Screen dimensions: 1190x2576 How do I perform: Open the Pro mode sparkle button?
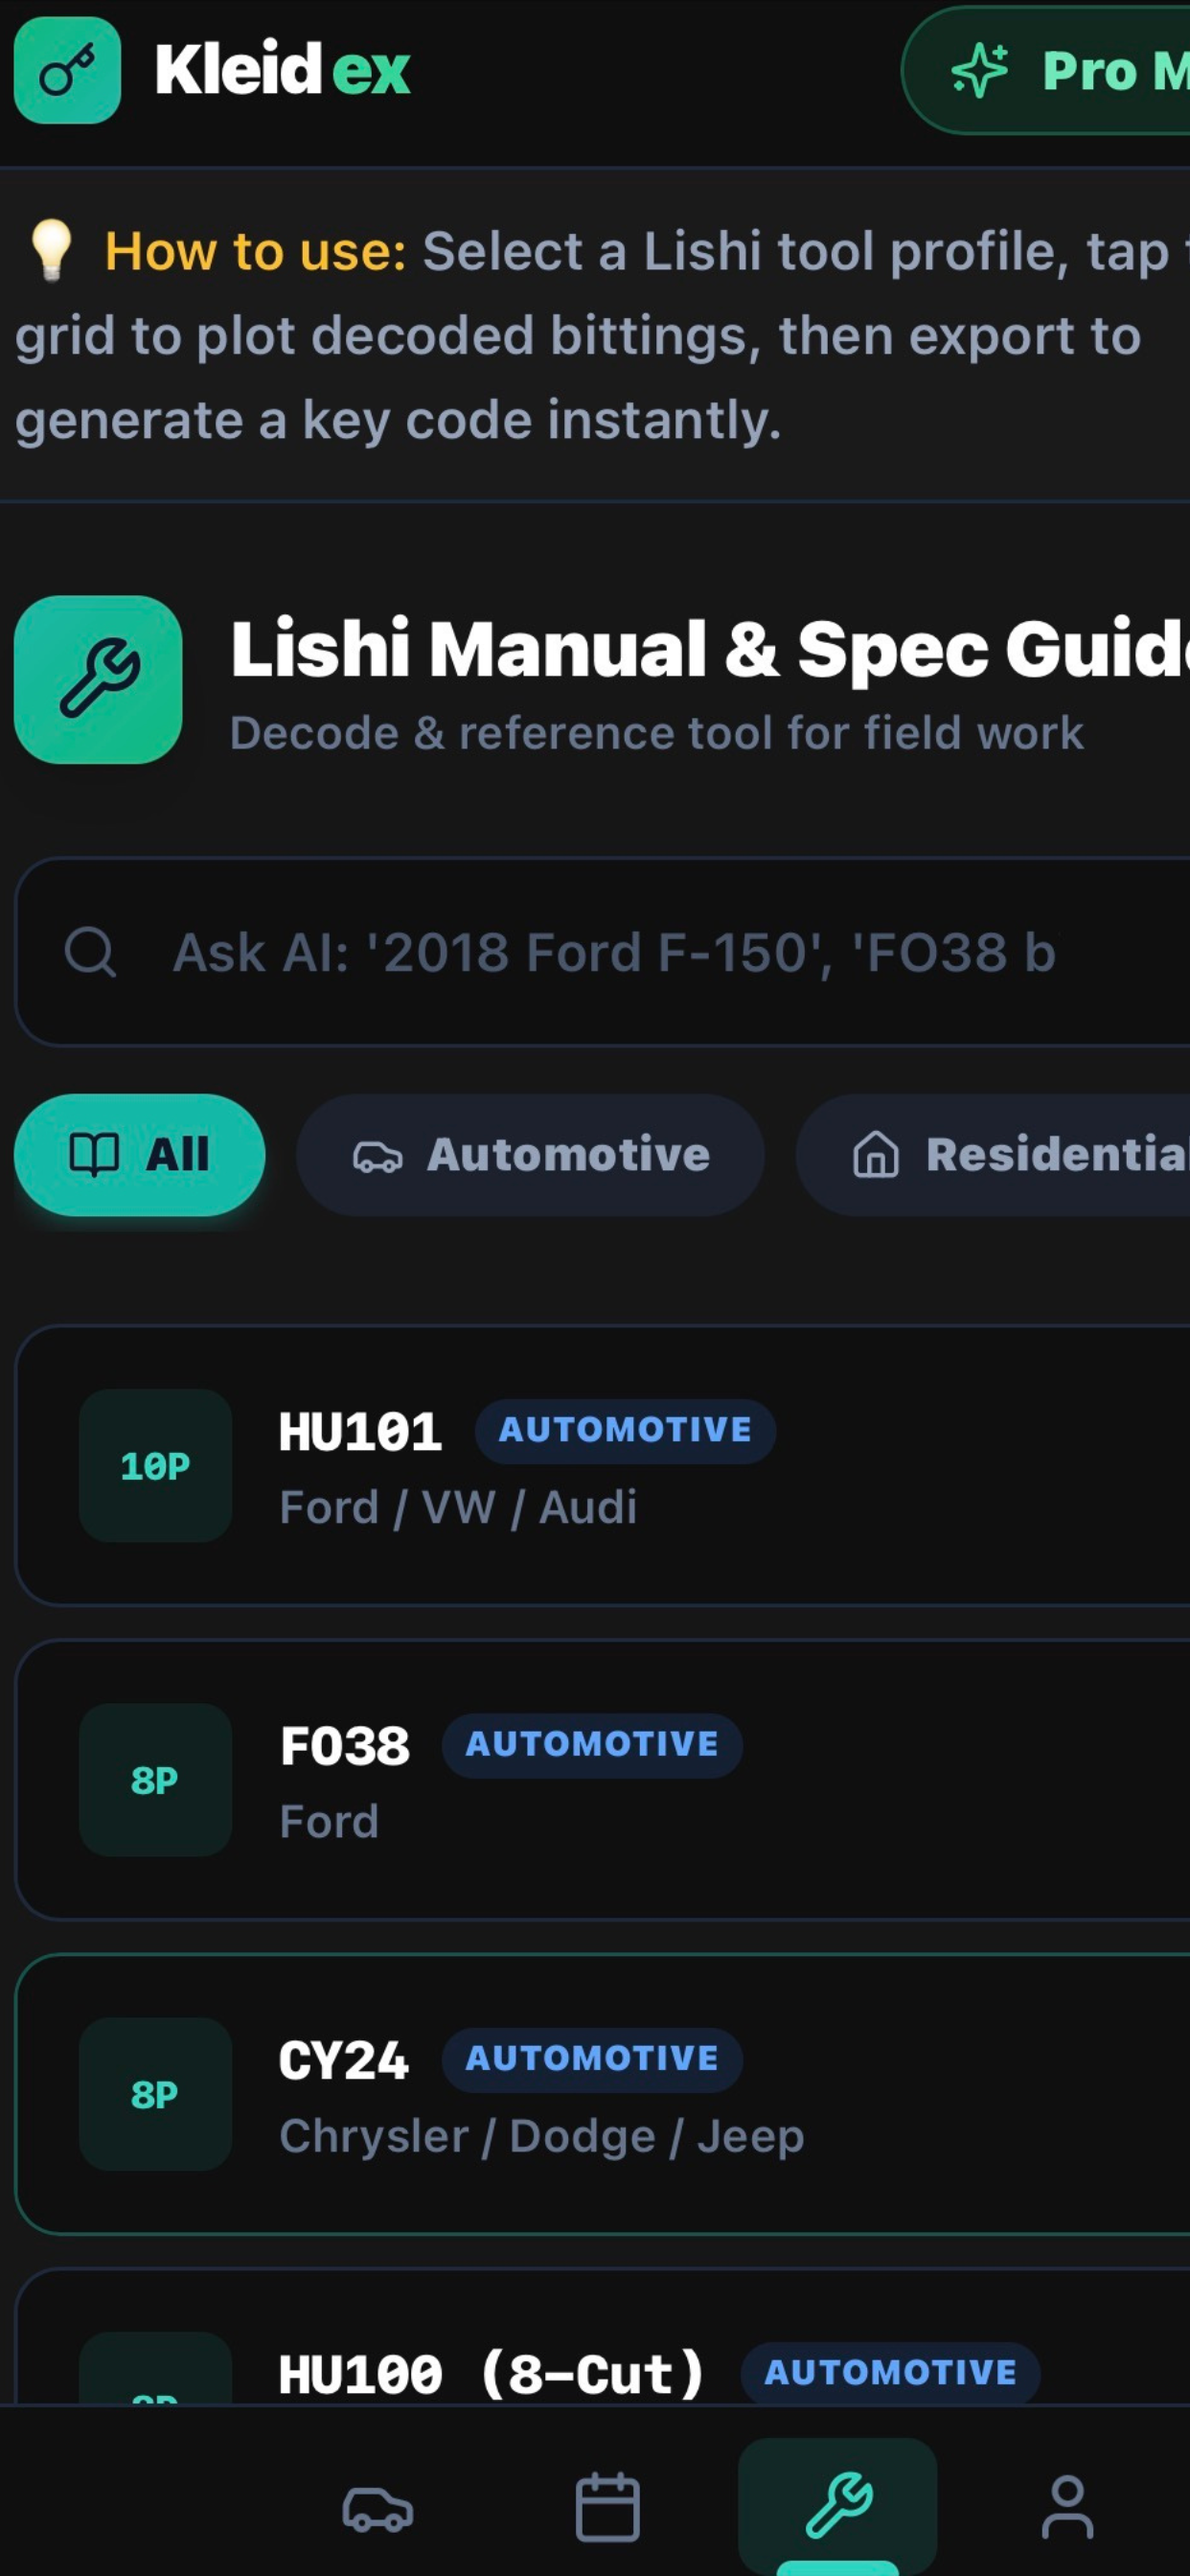(x=1046, y=70)
